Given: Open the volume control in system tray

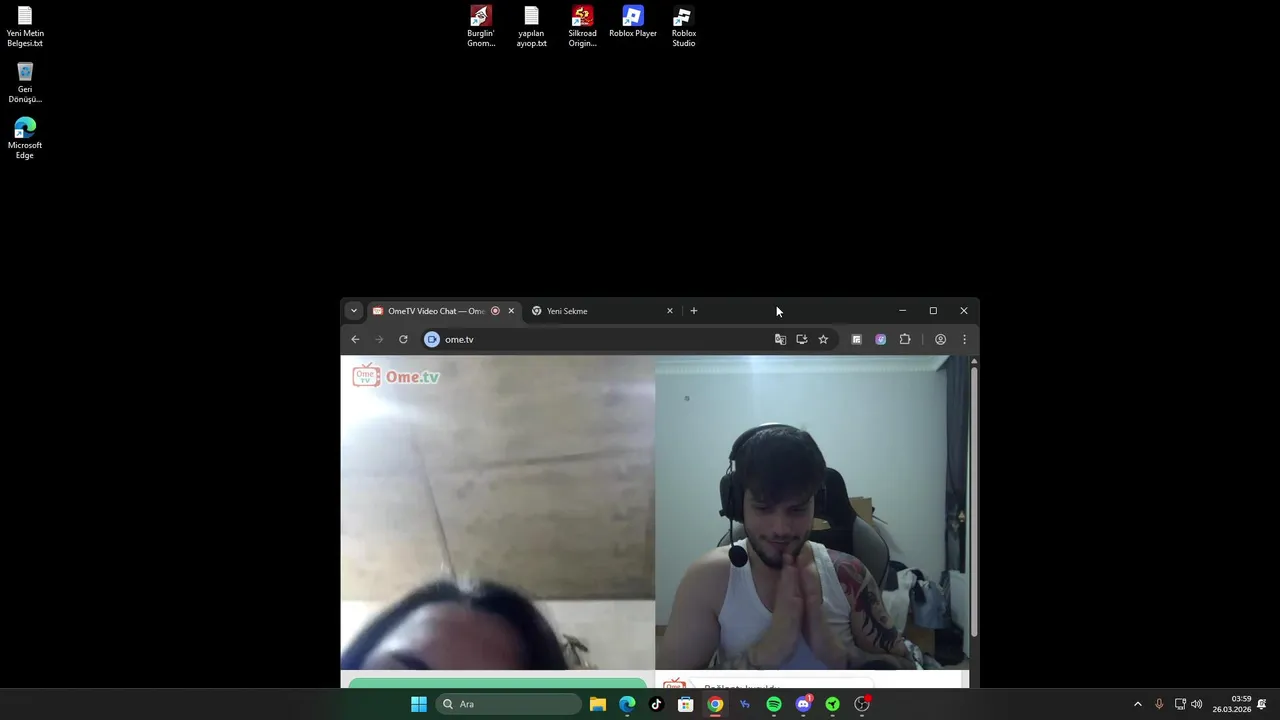Looking at the screenshot, I should click(x=1197, y=704).
